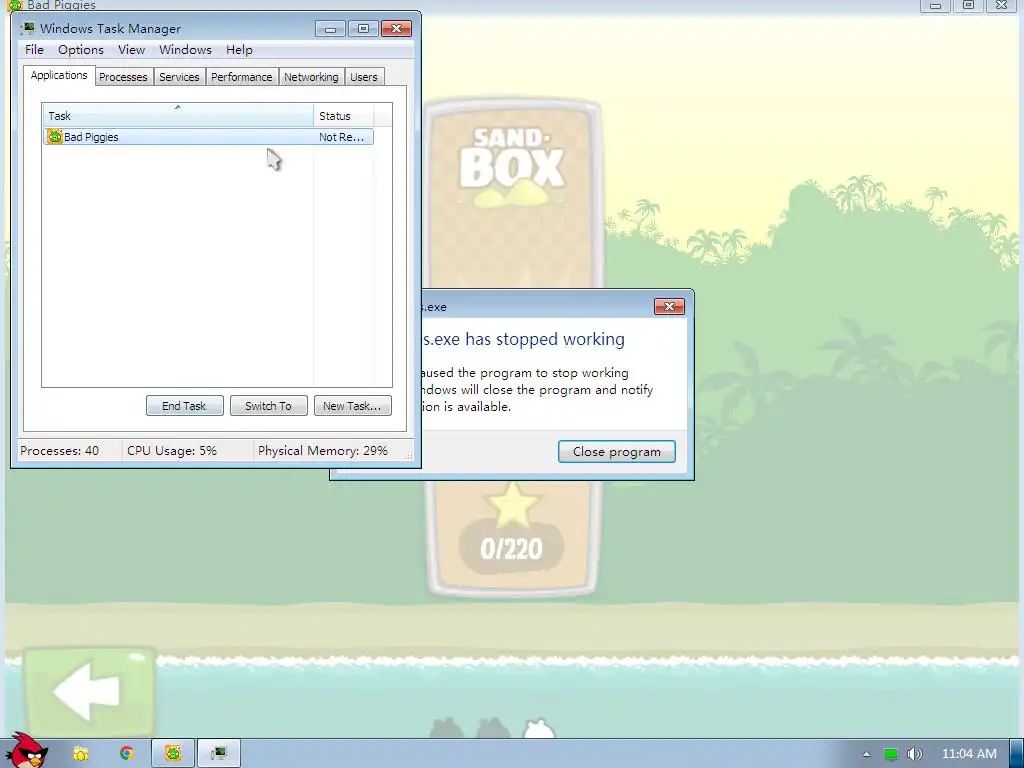1024x768 pixels.
Task: Click the Bad Piggies pig icon in task list
Action: pyautogui.click(x=55, y=136)
